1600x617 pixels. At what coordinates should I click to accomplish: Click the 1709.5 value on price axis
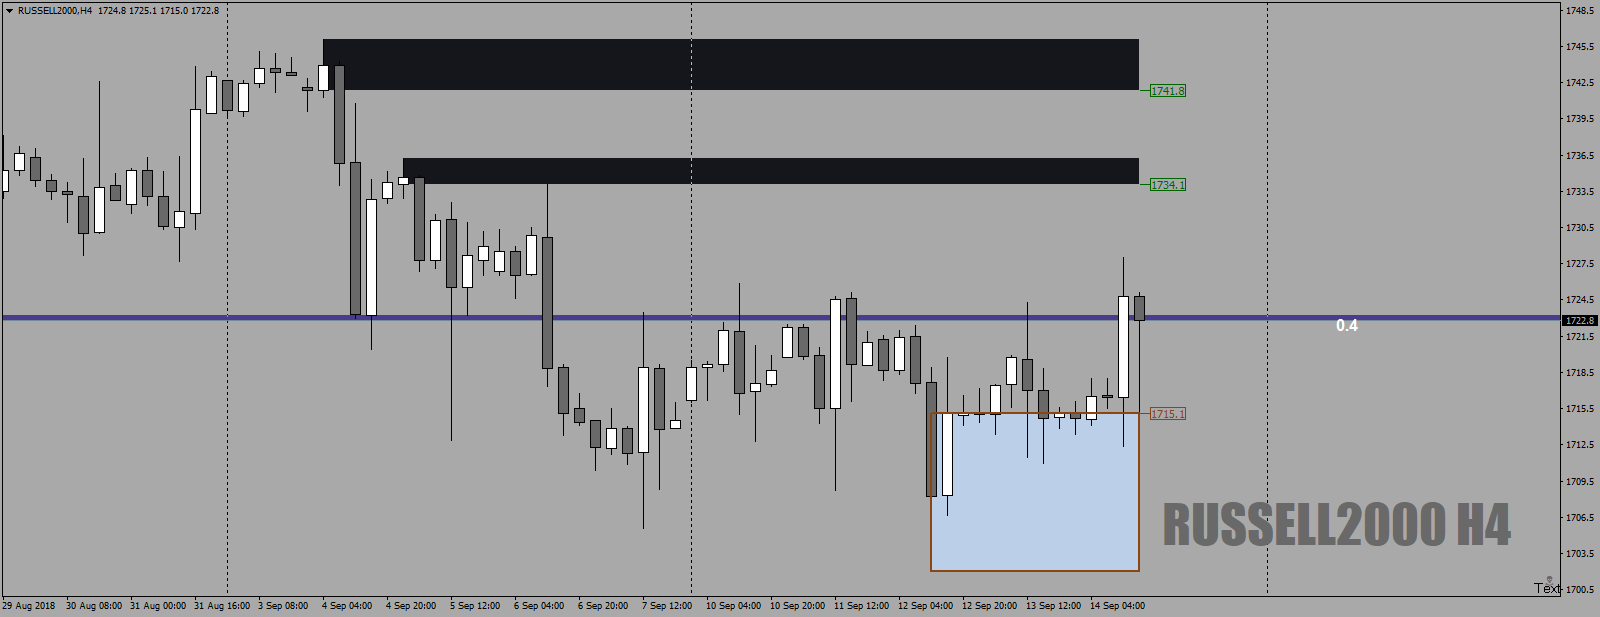point(1580,481)
